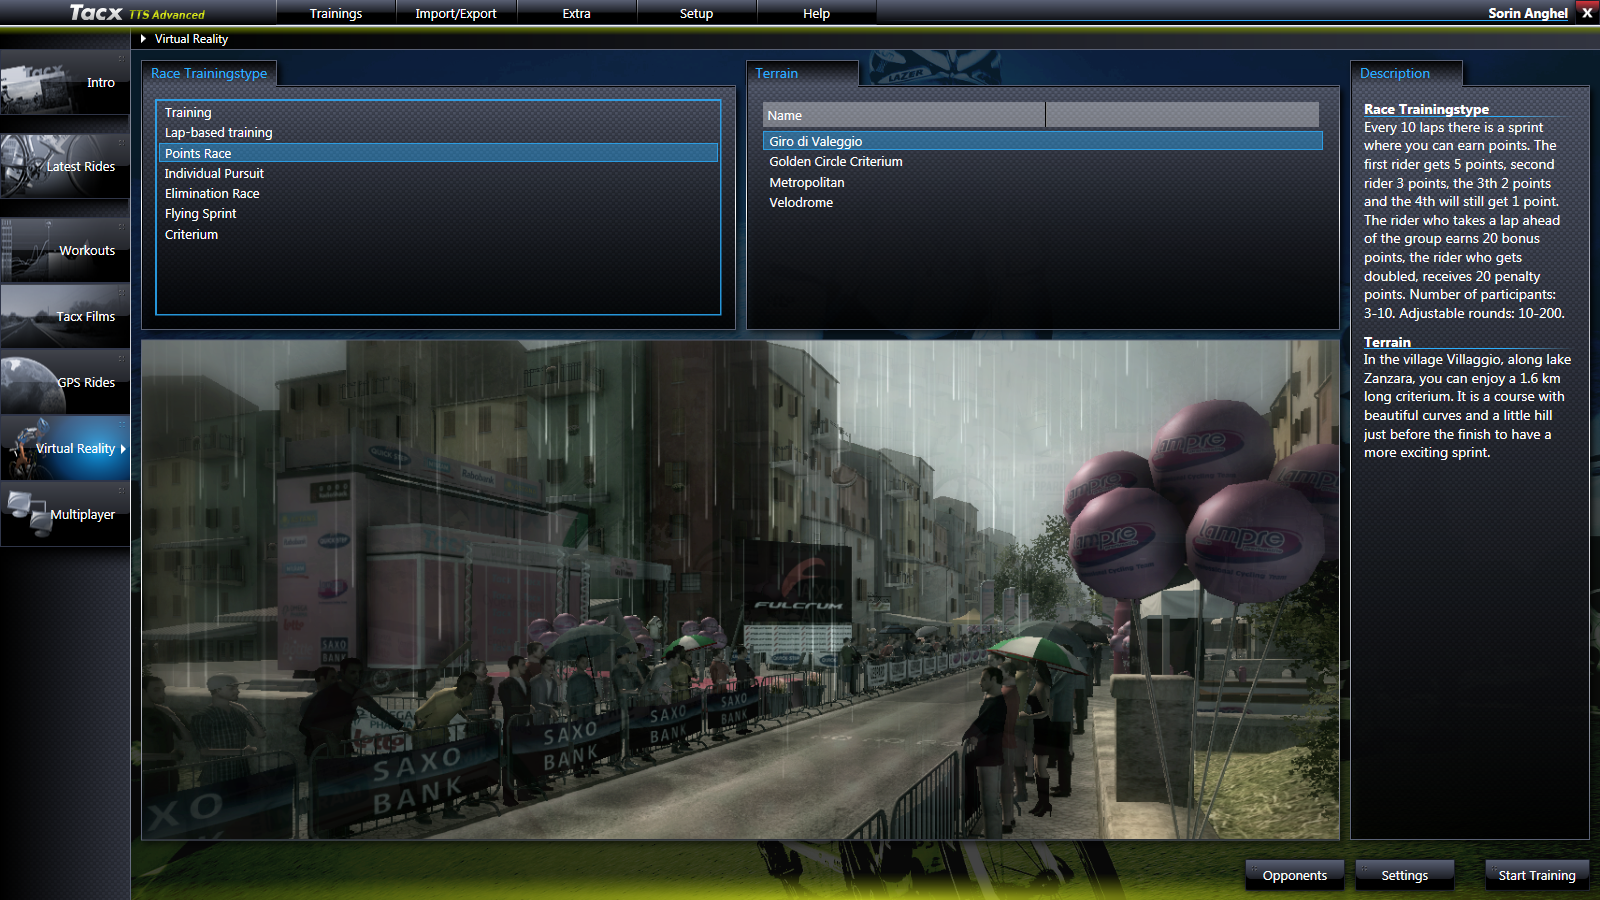This screenshot has height=900, width=1600.
Task: Choose the Metropolitan terrain
Action: 1042,182
